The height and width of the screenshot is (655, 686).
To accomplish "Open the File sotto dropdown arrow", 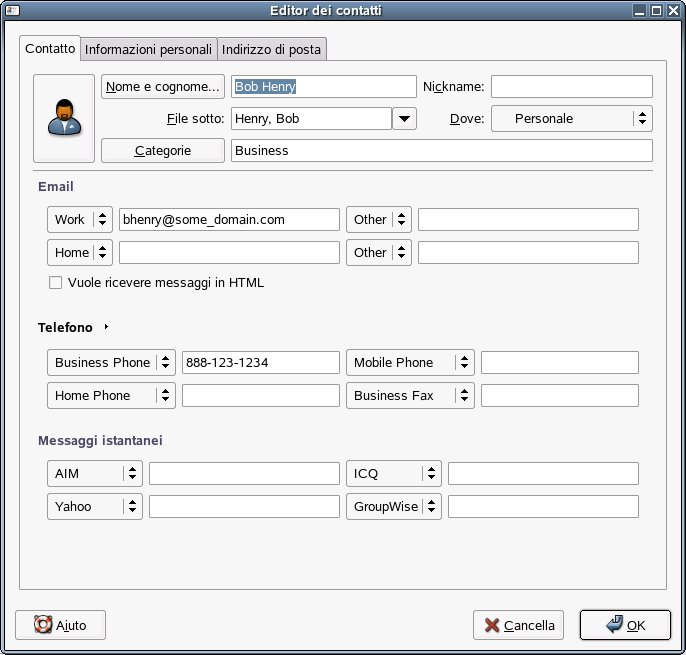I will click(405, 119).
